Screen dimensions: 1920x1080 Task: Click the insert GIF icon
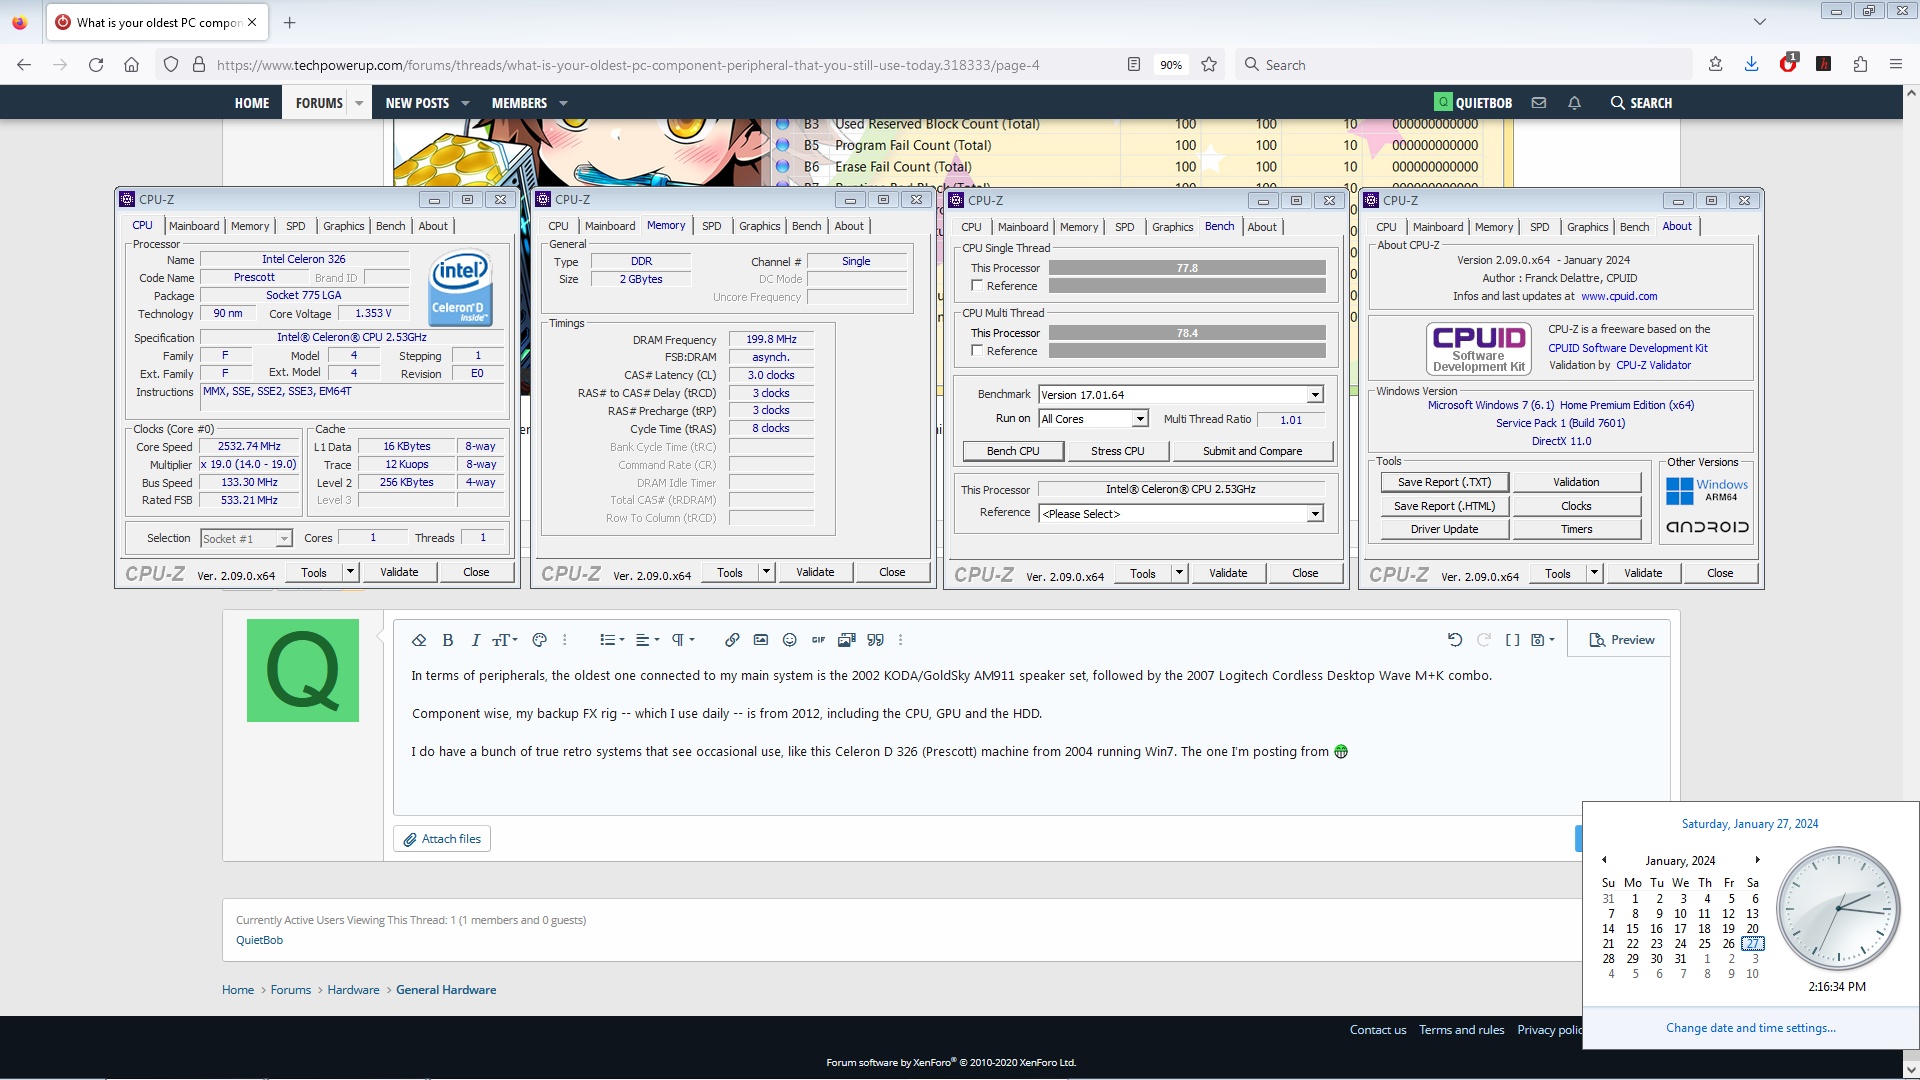818,640
